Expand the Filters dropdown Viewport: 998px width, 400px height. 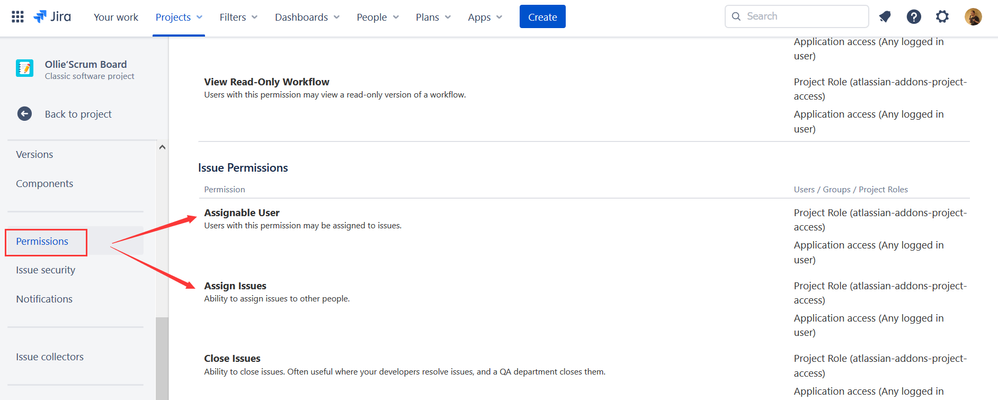[239, 17]
